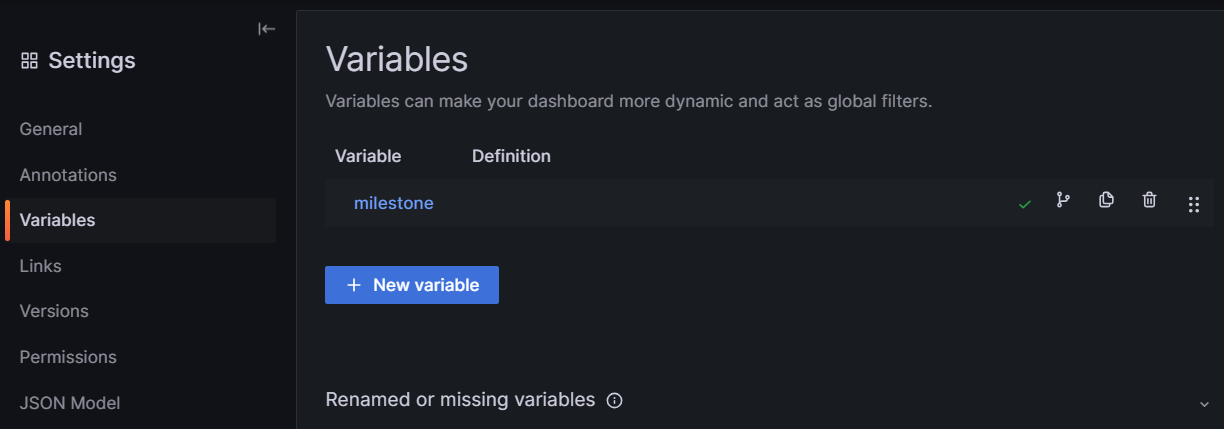
Task: Duplicate the milestone variable
Action: (x=1106, y=201)
